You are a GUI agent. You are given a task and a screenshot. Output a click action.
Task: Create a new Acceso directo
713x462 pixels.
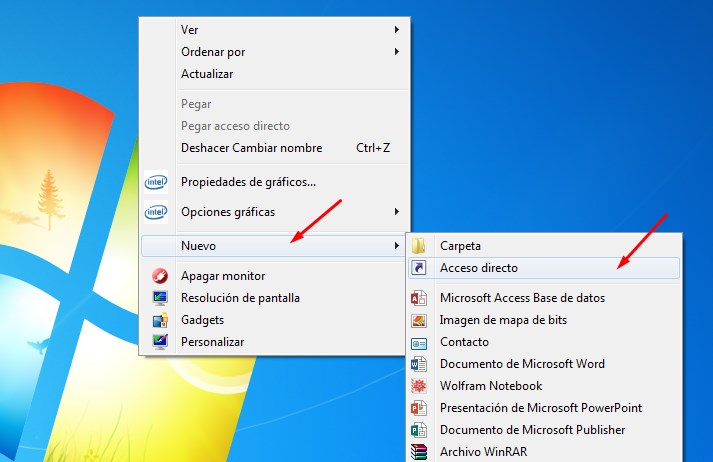point(544,268)
